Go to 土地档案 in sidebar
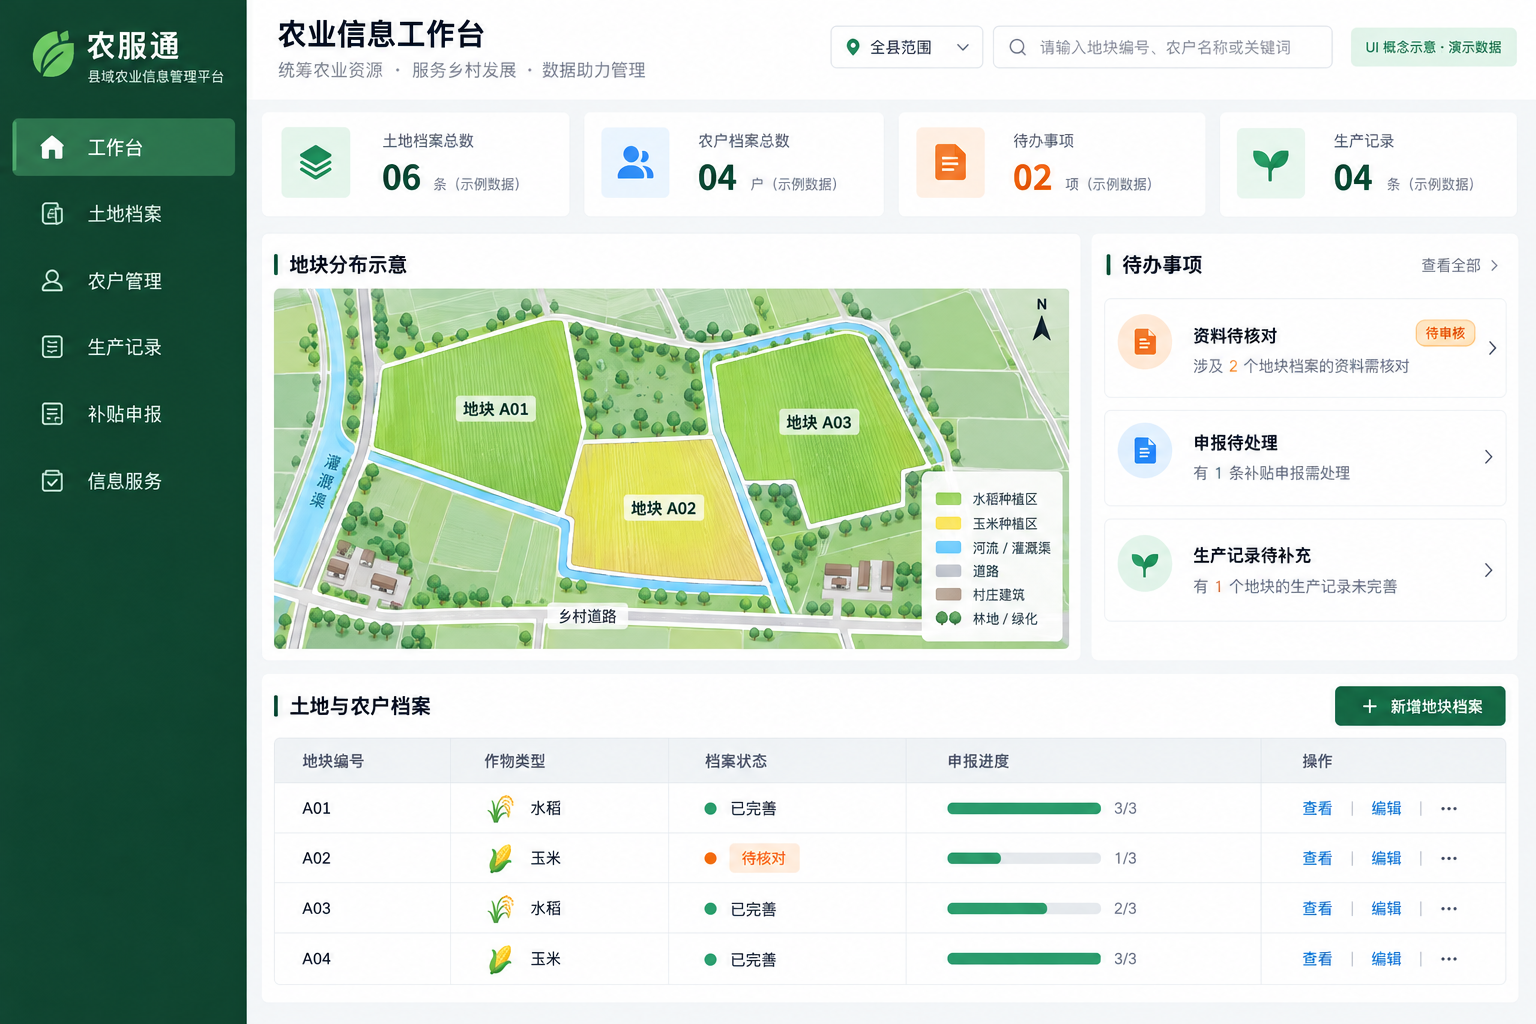The height and width of the screenshot is (1024, 1536). tap(124, 214)
